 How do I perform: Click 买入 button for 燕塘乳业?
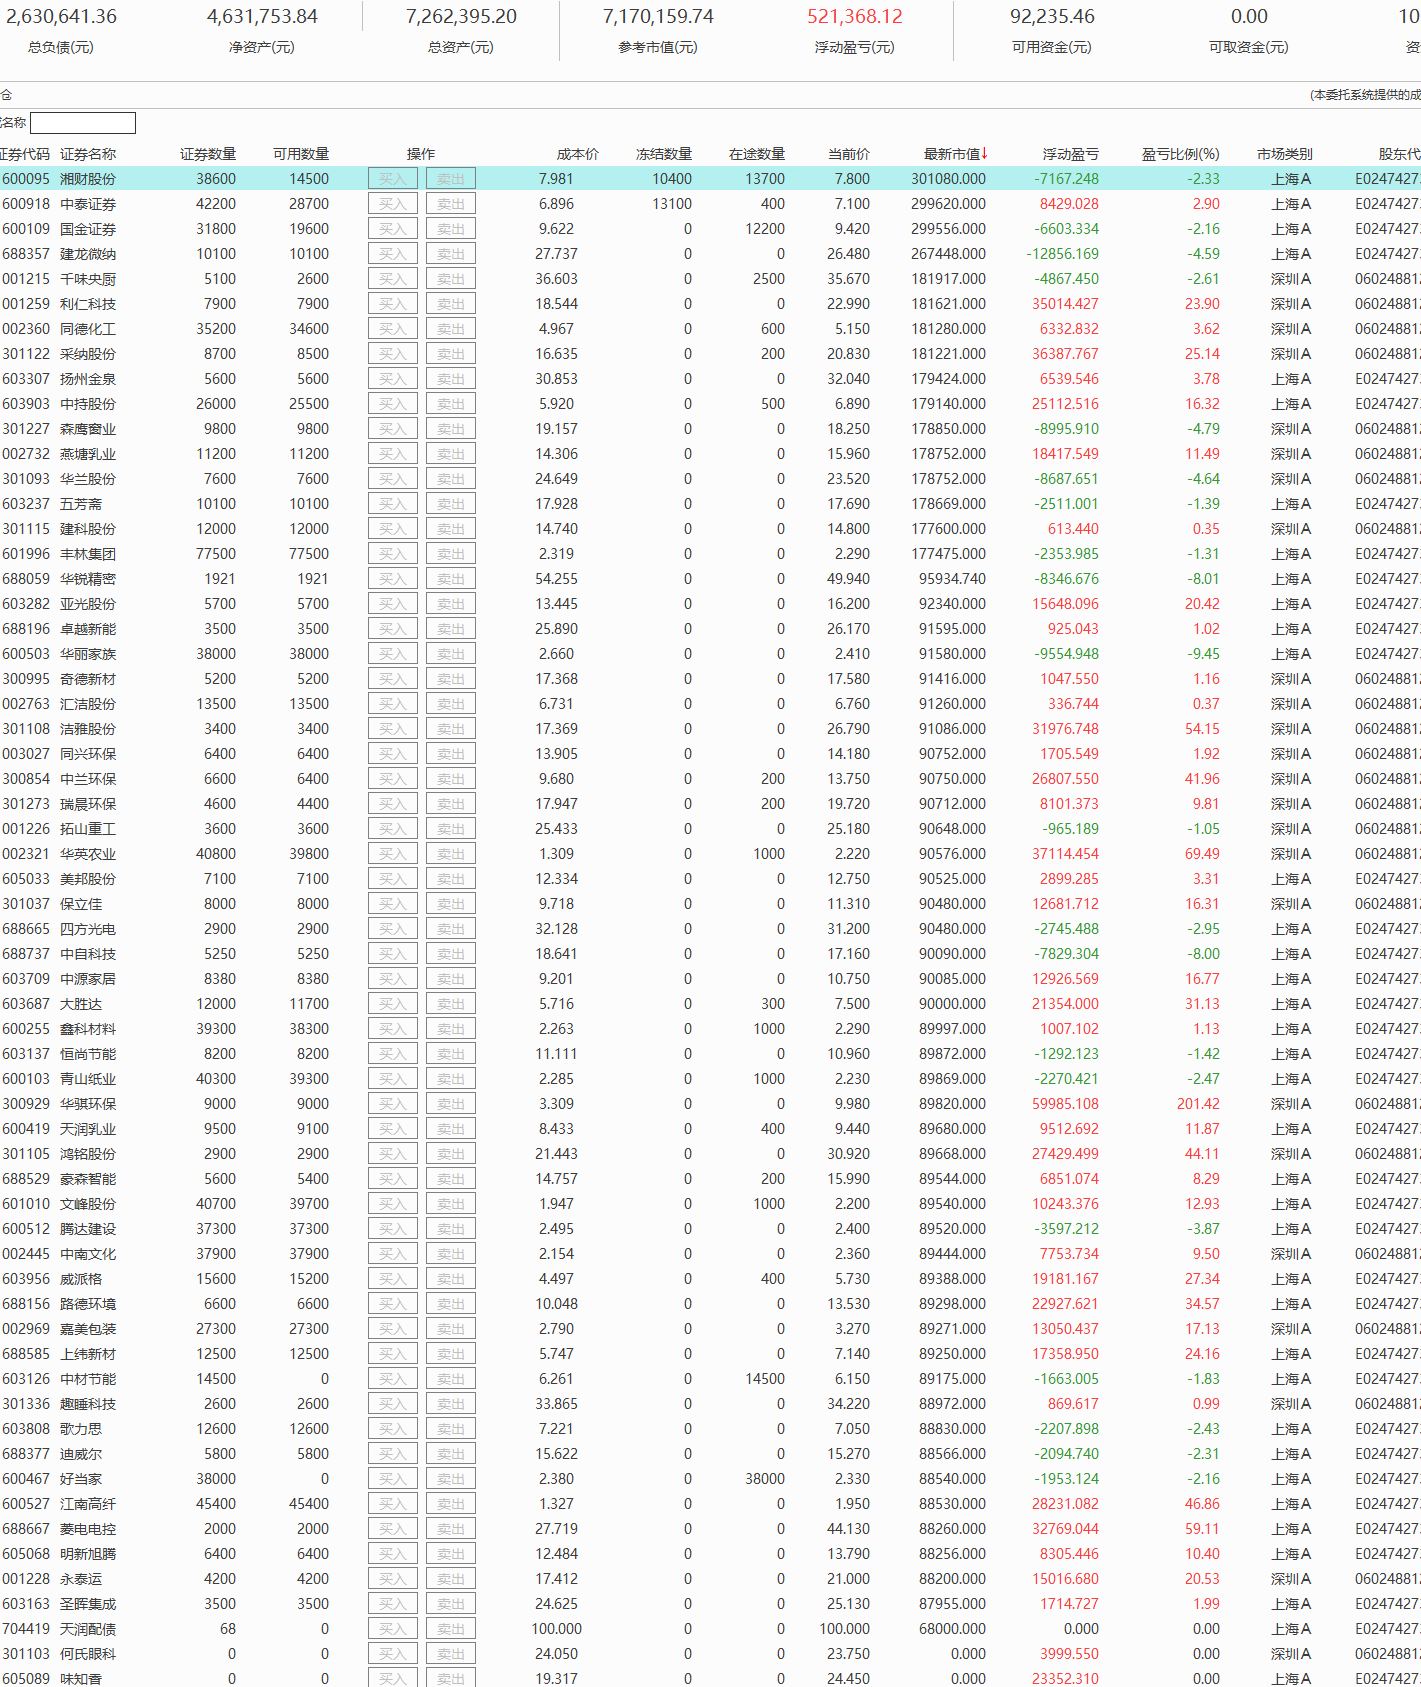(393, 454)
